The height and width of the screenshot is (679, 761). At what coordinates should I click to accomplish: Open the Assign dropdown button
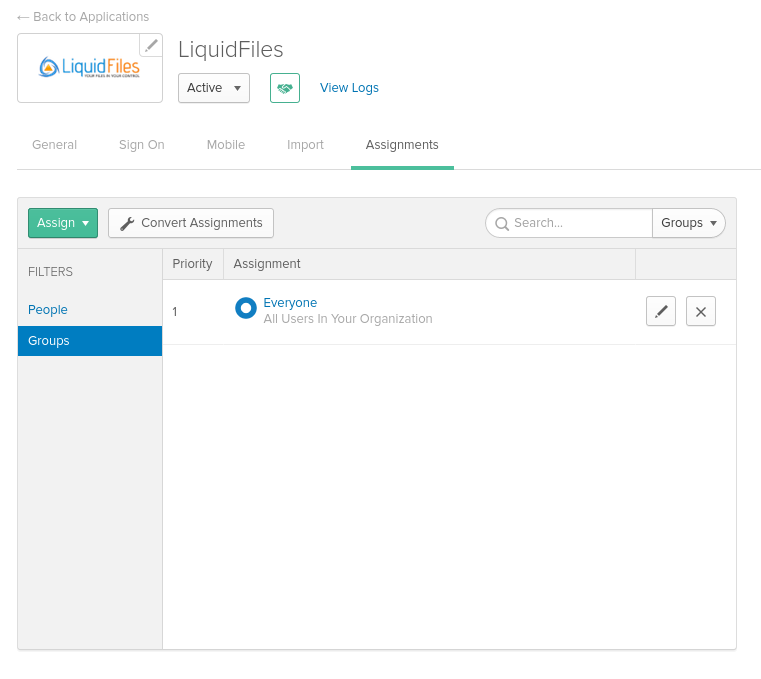pyautogui.click(x=63, y=223)
